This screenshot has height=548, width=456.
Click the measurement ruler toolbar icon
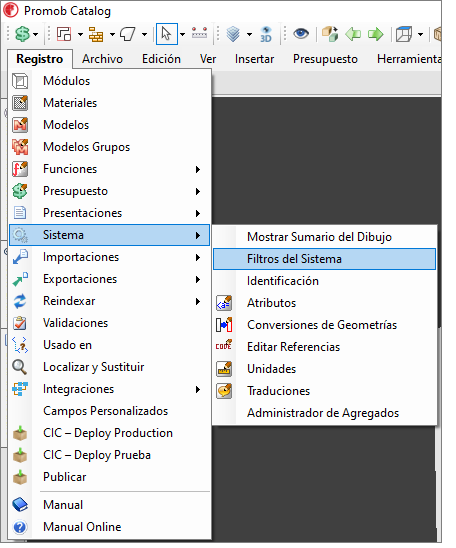pos(200,34)
